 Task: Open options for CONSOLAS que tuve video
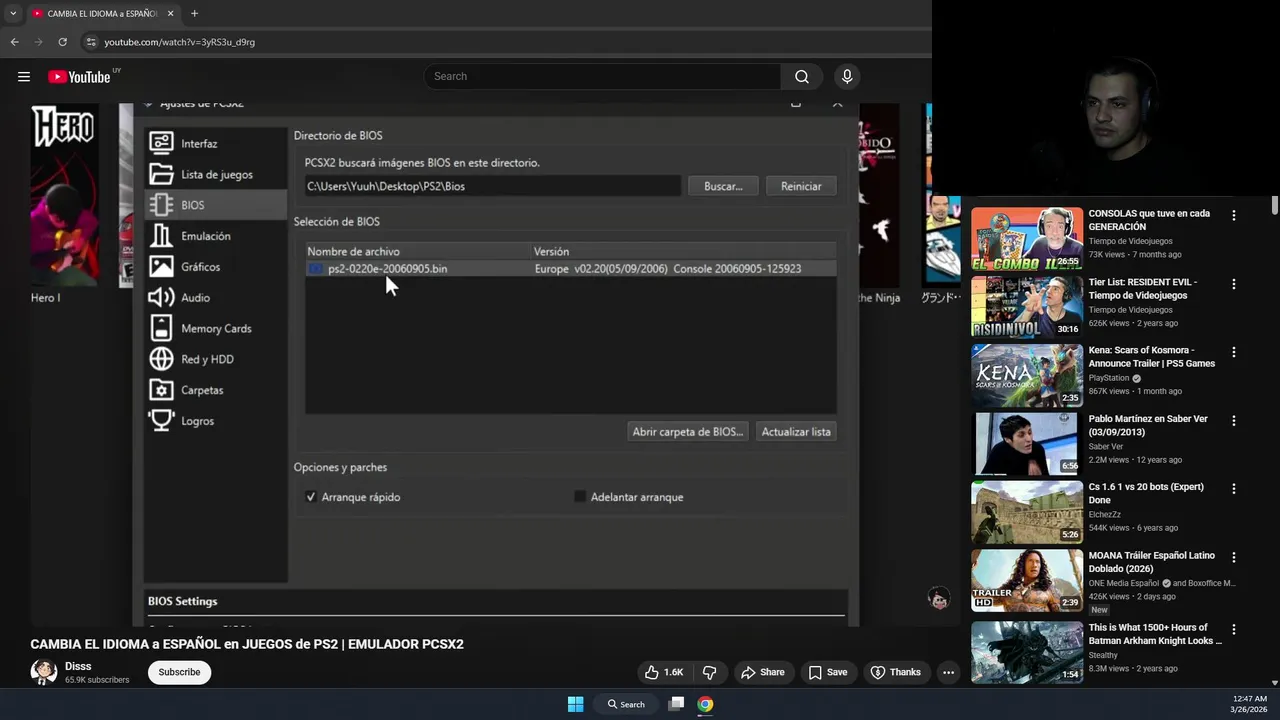(1233, 215)
